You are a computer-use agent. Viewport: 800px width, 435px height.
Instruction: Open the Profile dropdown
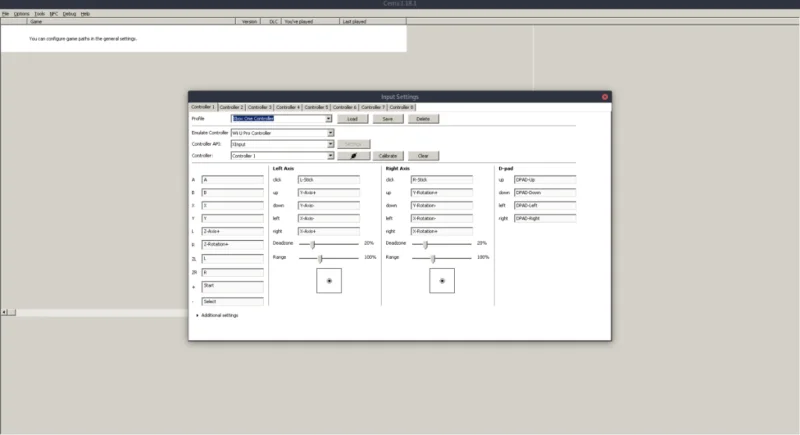(x=329, y=118)
